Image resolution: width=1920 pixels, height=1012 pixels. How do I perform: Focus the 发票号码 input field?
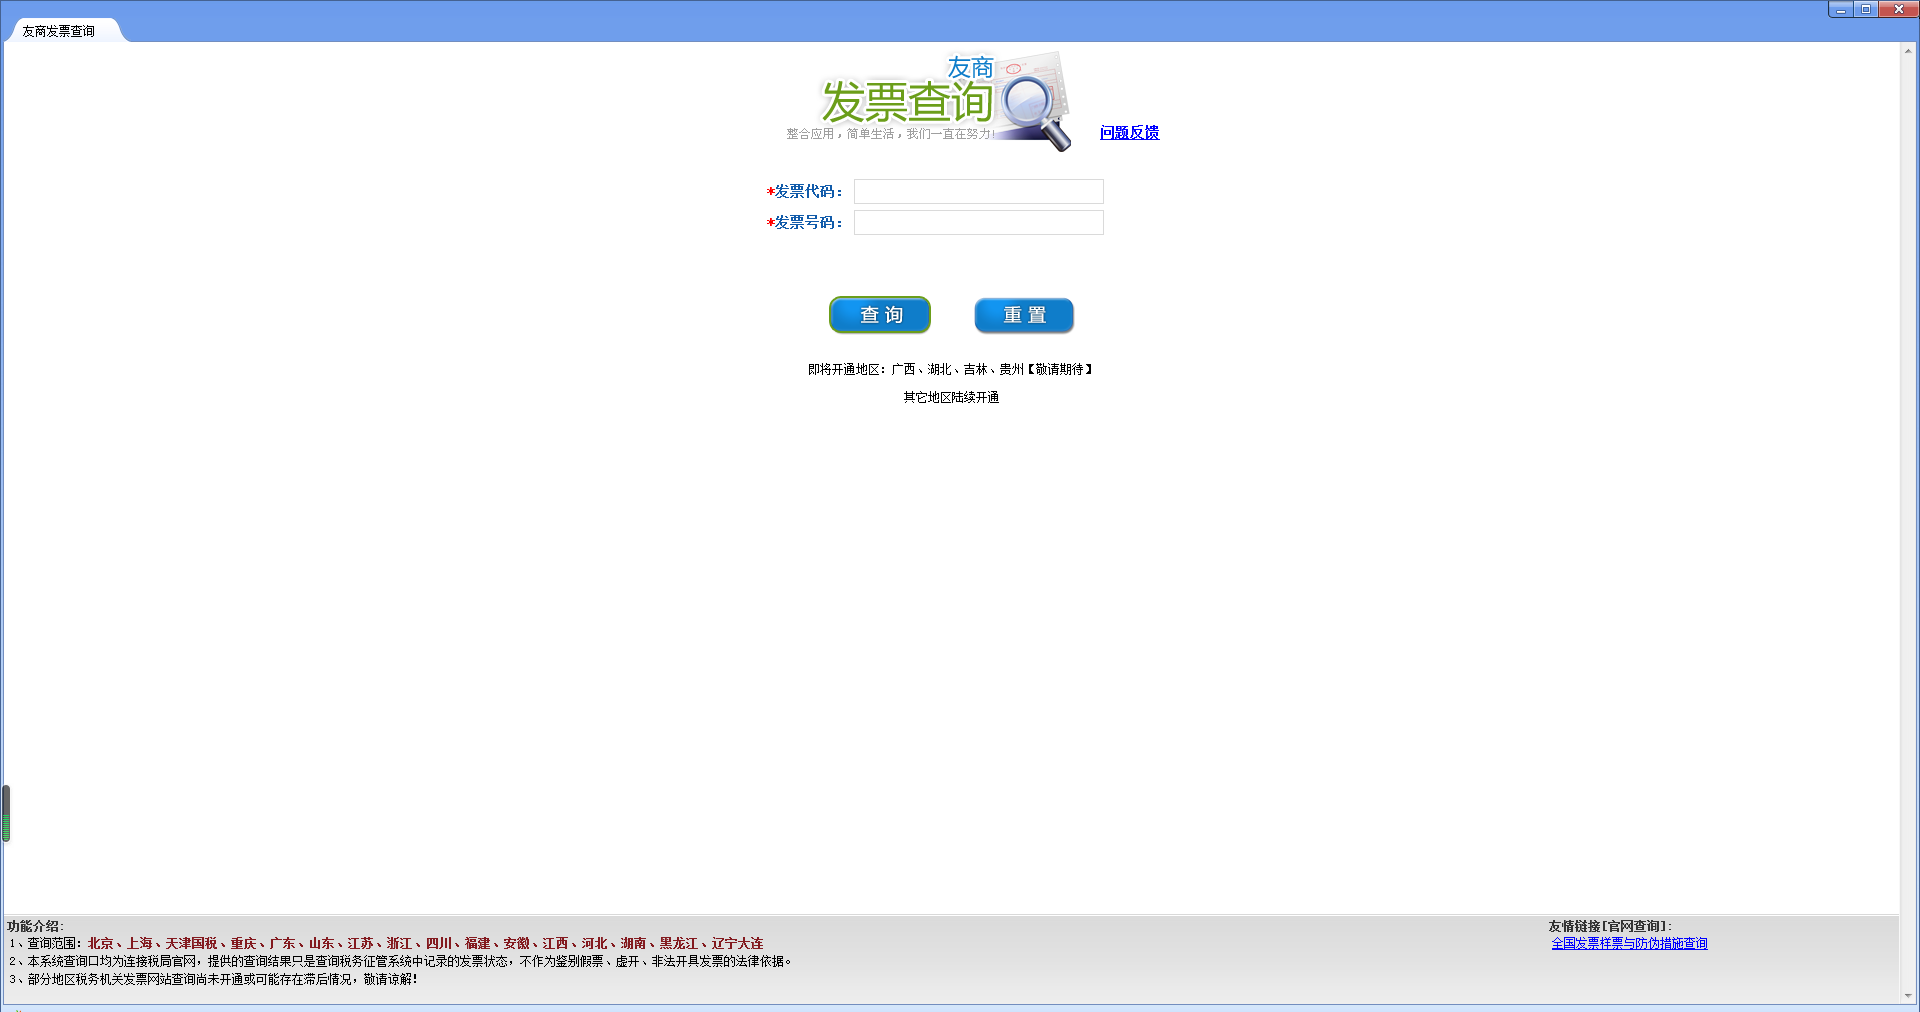[978, 223]
